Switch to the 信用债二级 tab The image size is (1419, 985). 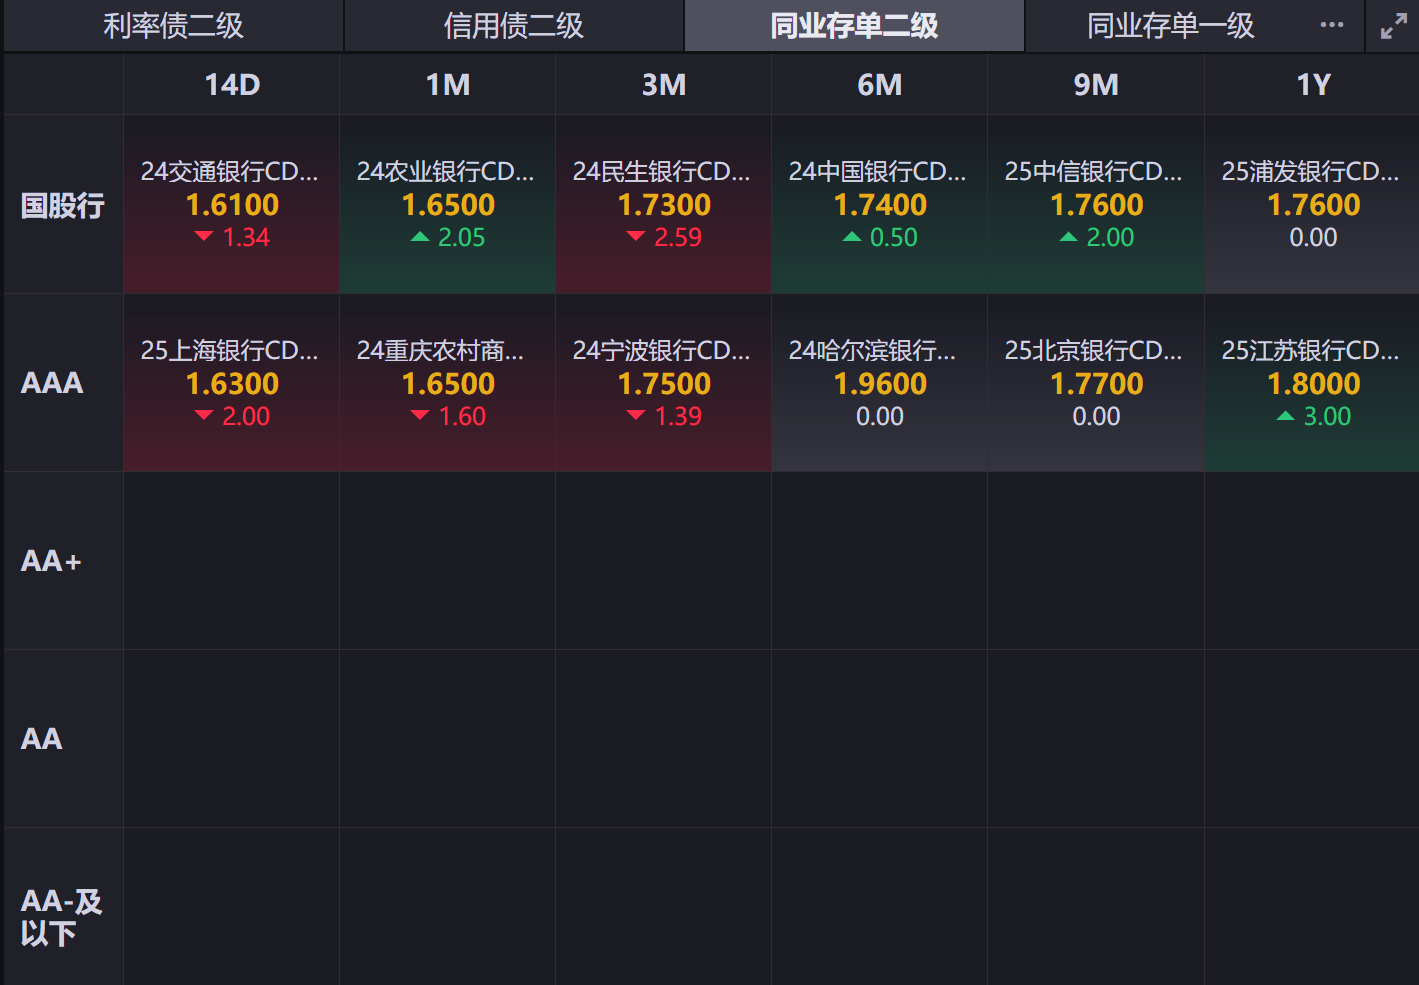[x=514, y=26]
